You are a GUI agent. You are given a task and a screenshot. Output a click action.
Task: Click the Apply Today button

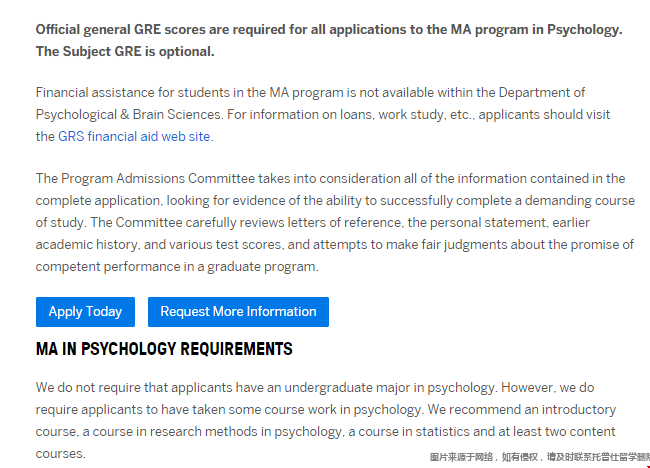pos(85,312)
